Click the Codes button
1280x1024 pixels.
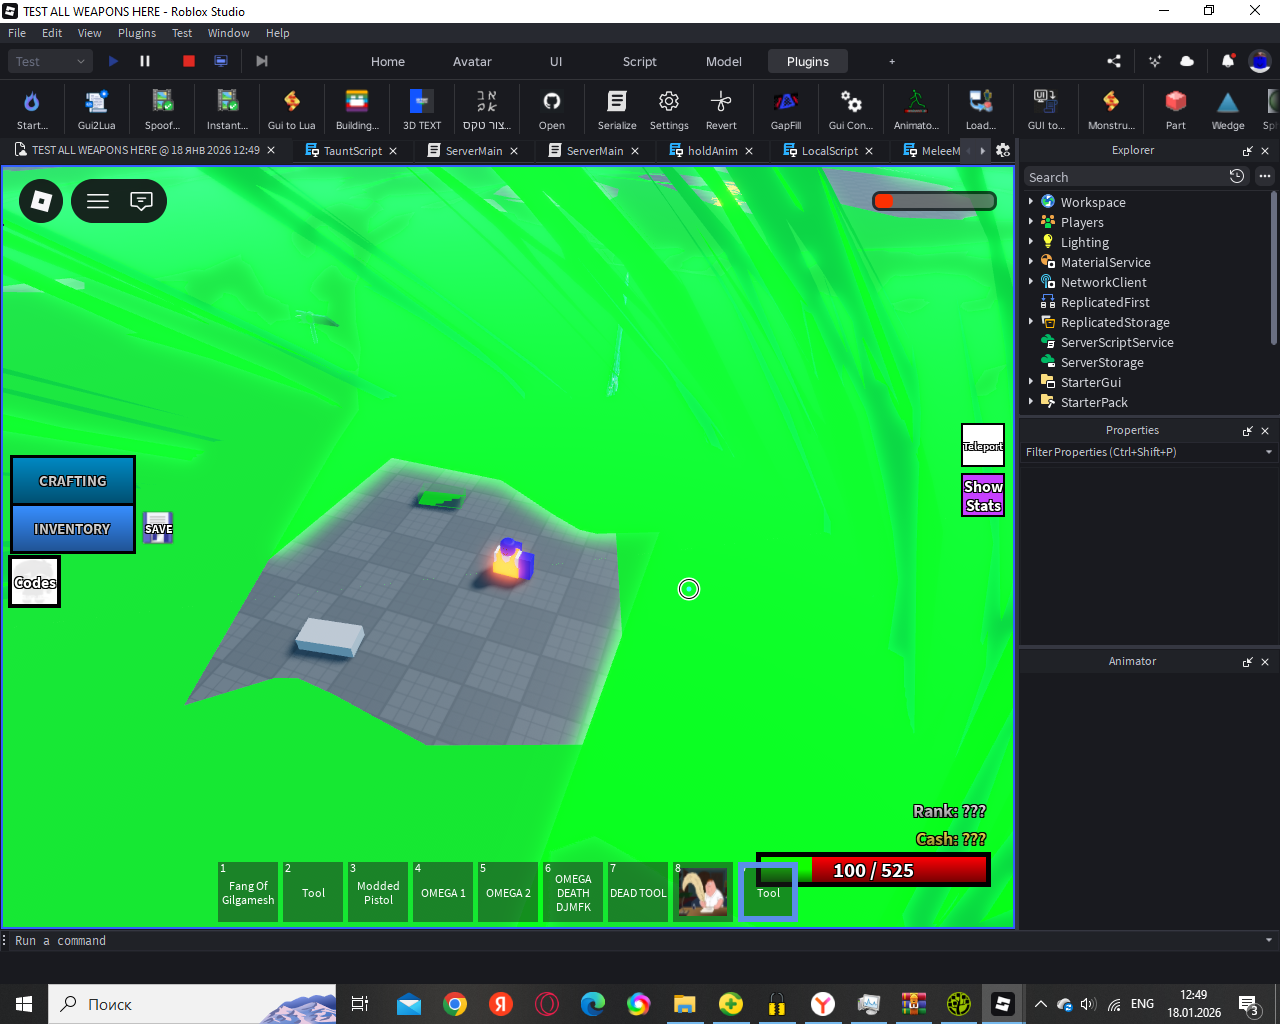[x=35, y=582]
